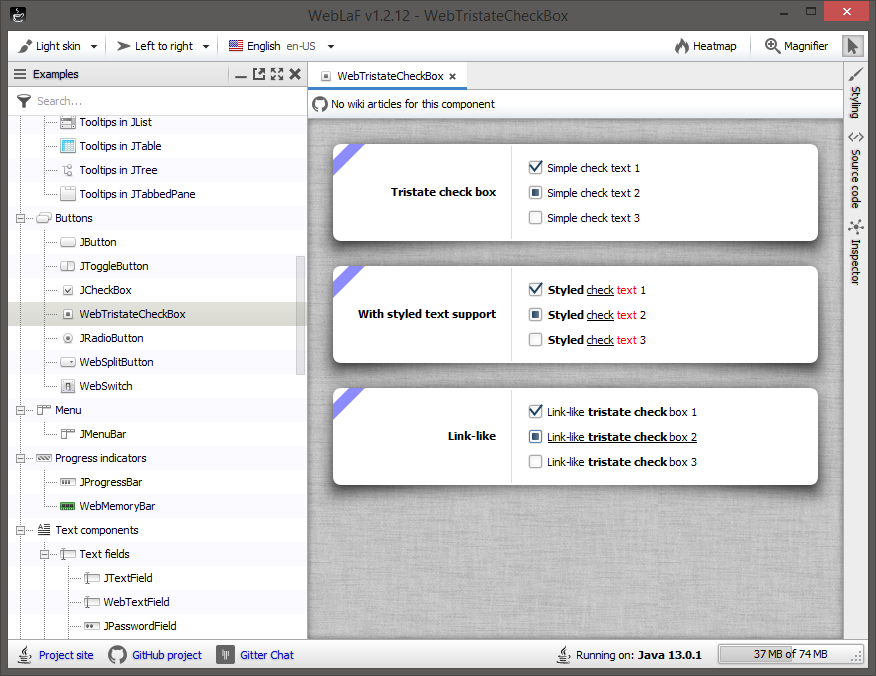
Task: Collapse the Progress indicators tree node
Action: tap(20, 459)
